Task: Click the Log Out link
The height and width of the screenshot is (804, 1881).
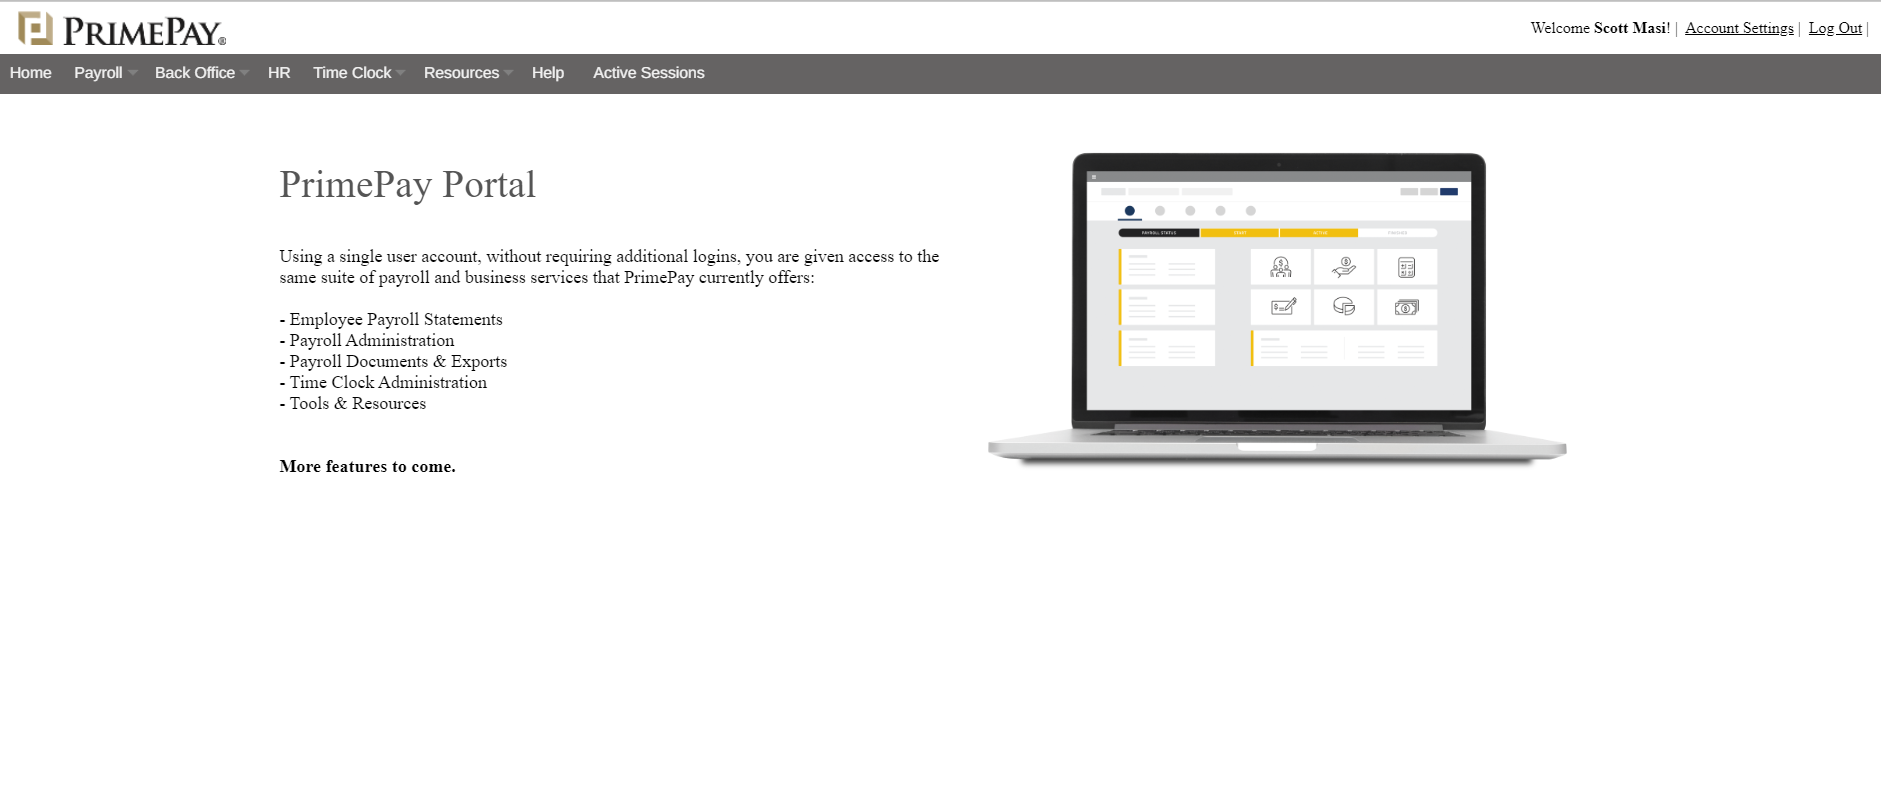Action: tap(1835, 28)
